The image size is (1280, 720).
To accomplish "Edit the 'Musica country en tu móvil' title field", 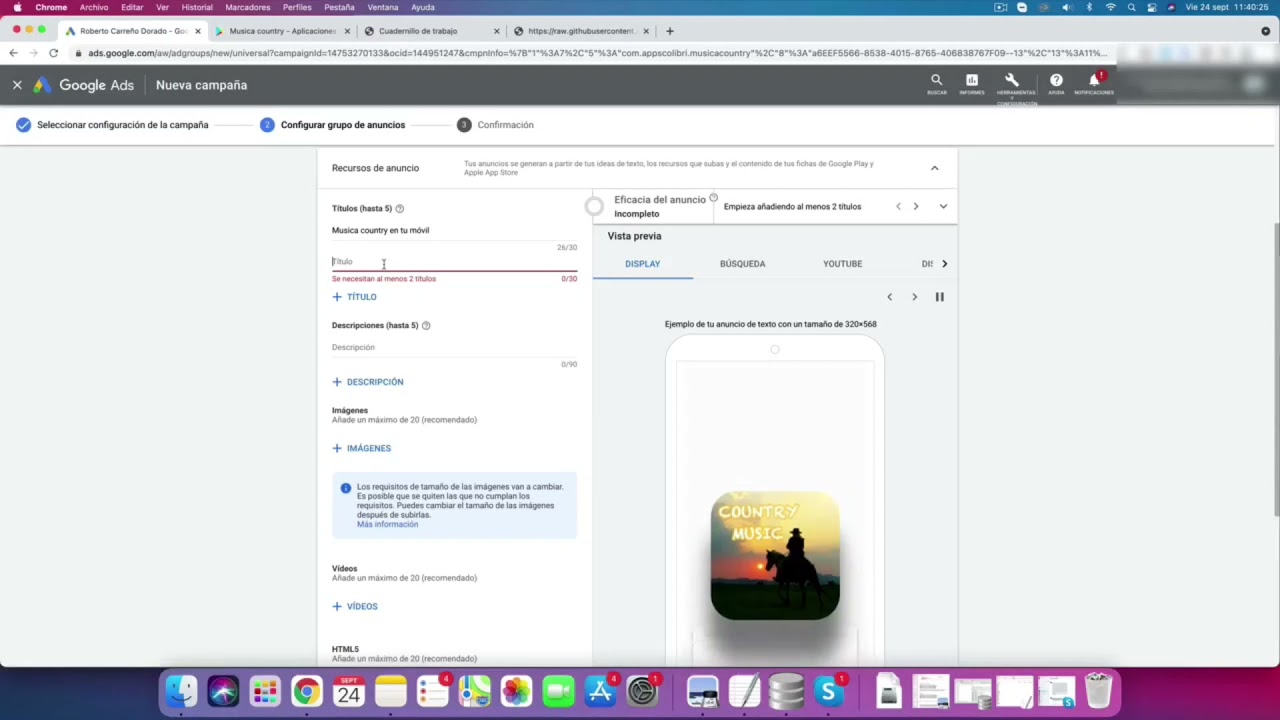I will tap(454, 230).
